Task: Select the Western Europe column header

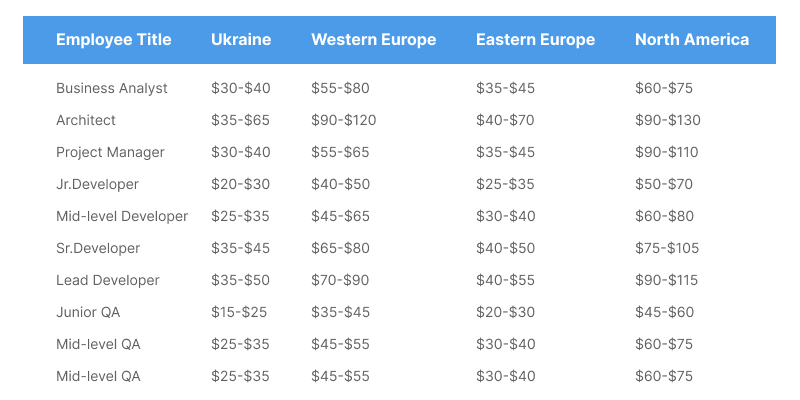Action: coord(373,40)
